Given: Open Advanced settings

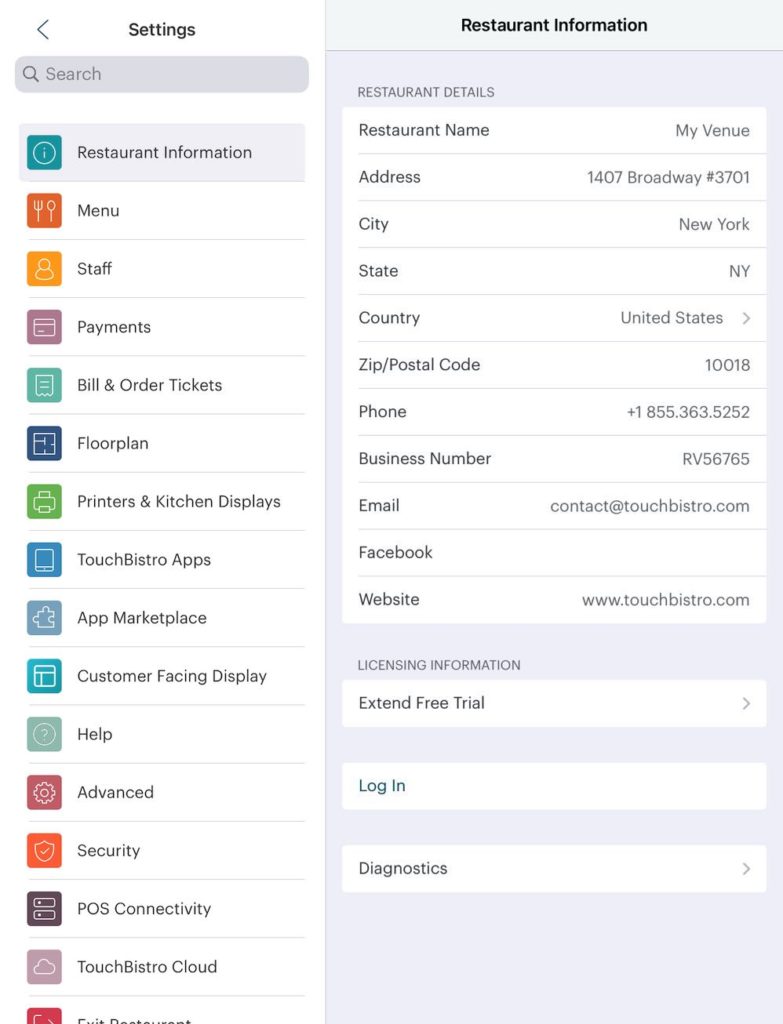Looking at the screenshot, I should pyautogui.click(x=162, y=792).
